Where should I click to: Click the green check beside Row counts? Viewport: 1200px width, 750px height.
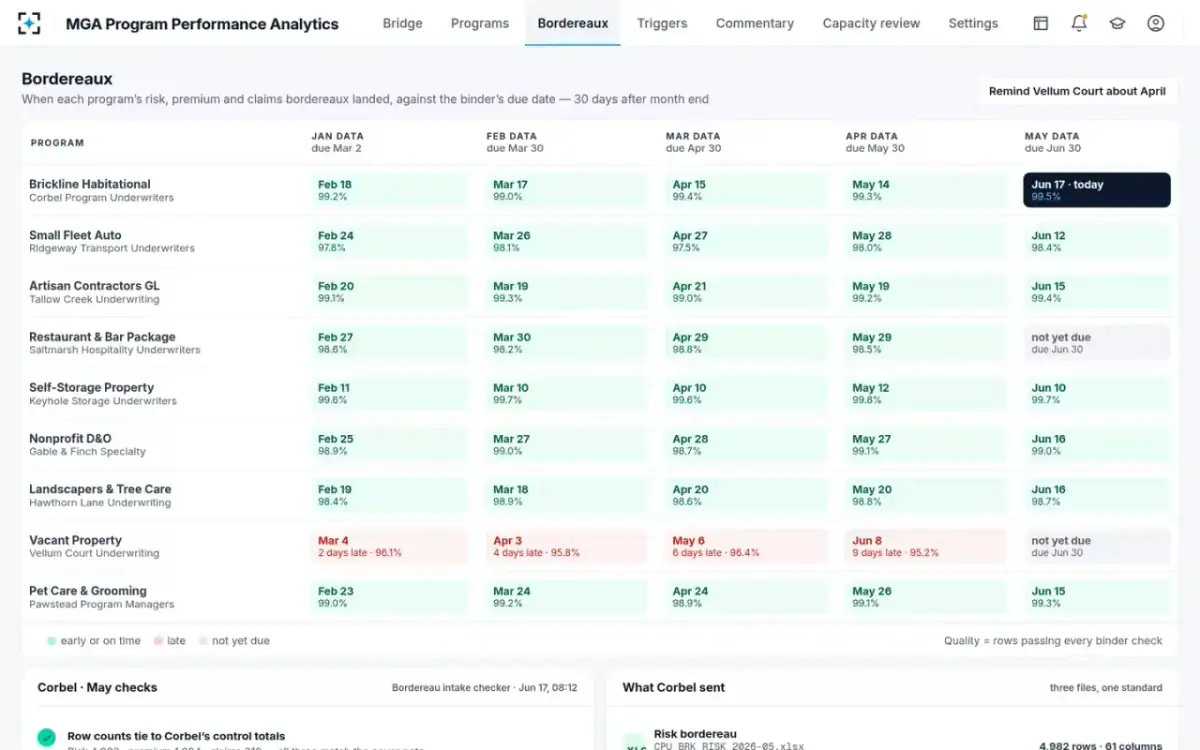(46, 738)
